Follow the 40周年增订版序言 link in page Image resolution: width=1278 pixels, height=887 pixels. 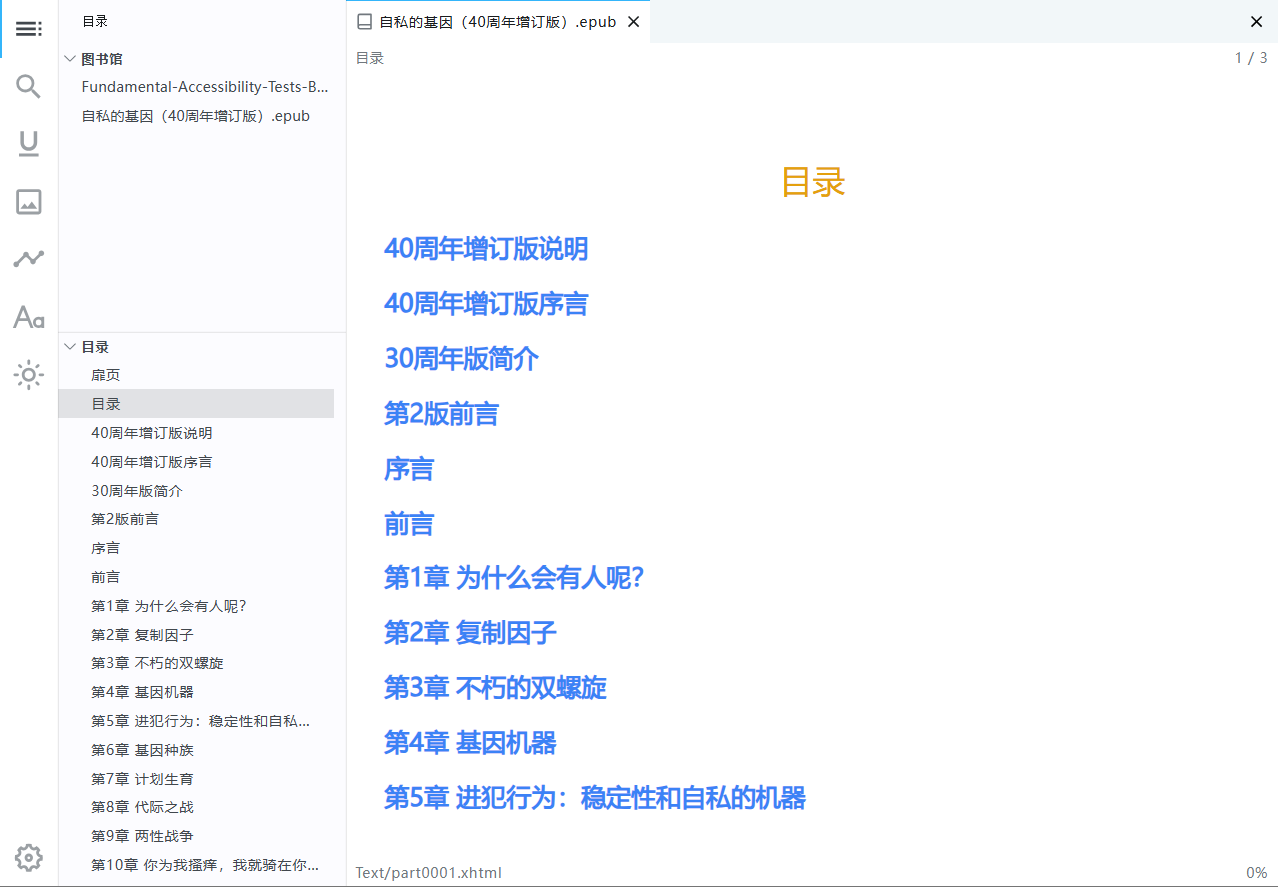tap(486, 304)
